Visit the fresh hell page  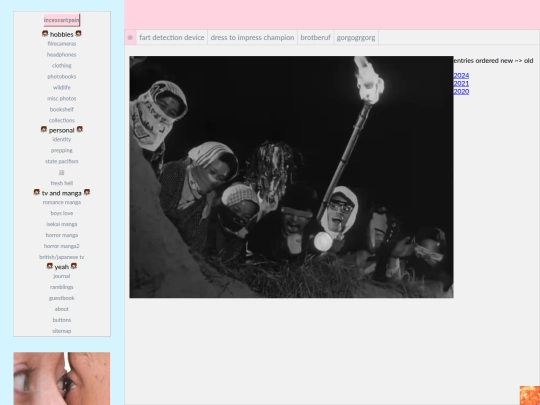pyautogui.click(x=62, y=183)
